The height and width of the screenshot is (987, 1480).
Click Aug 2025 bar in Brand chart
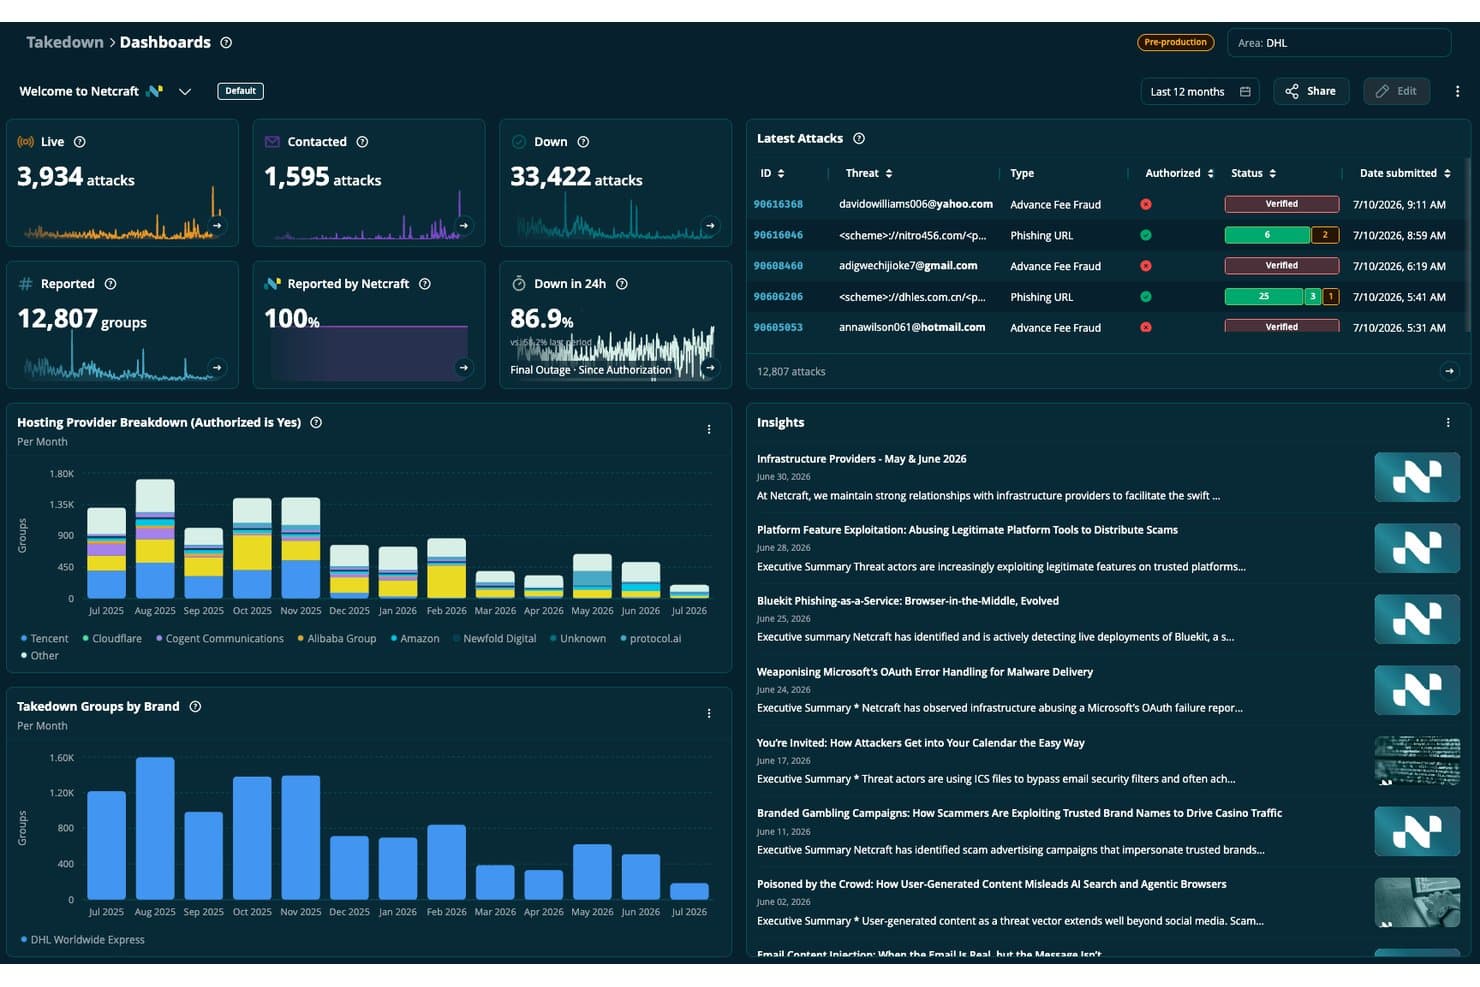(155, 828)
